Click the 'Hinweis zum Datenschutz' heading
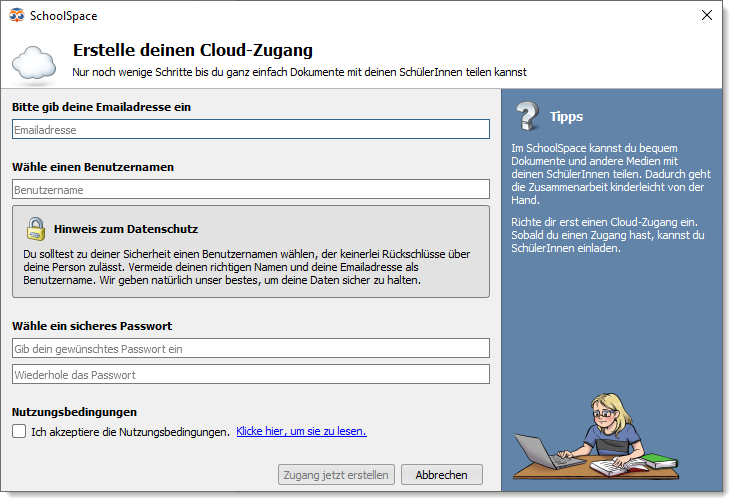This screenshot has width=735, height=504. [126, 229]
